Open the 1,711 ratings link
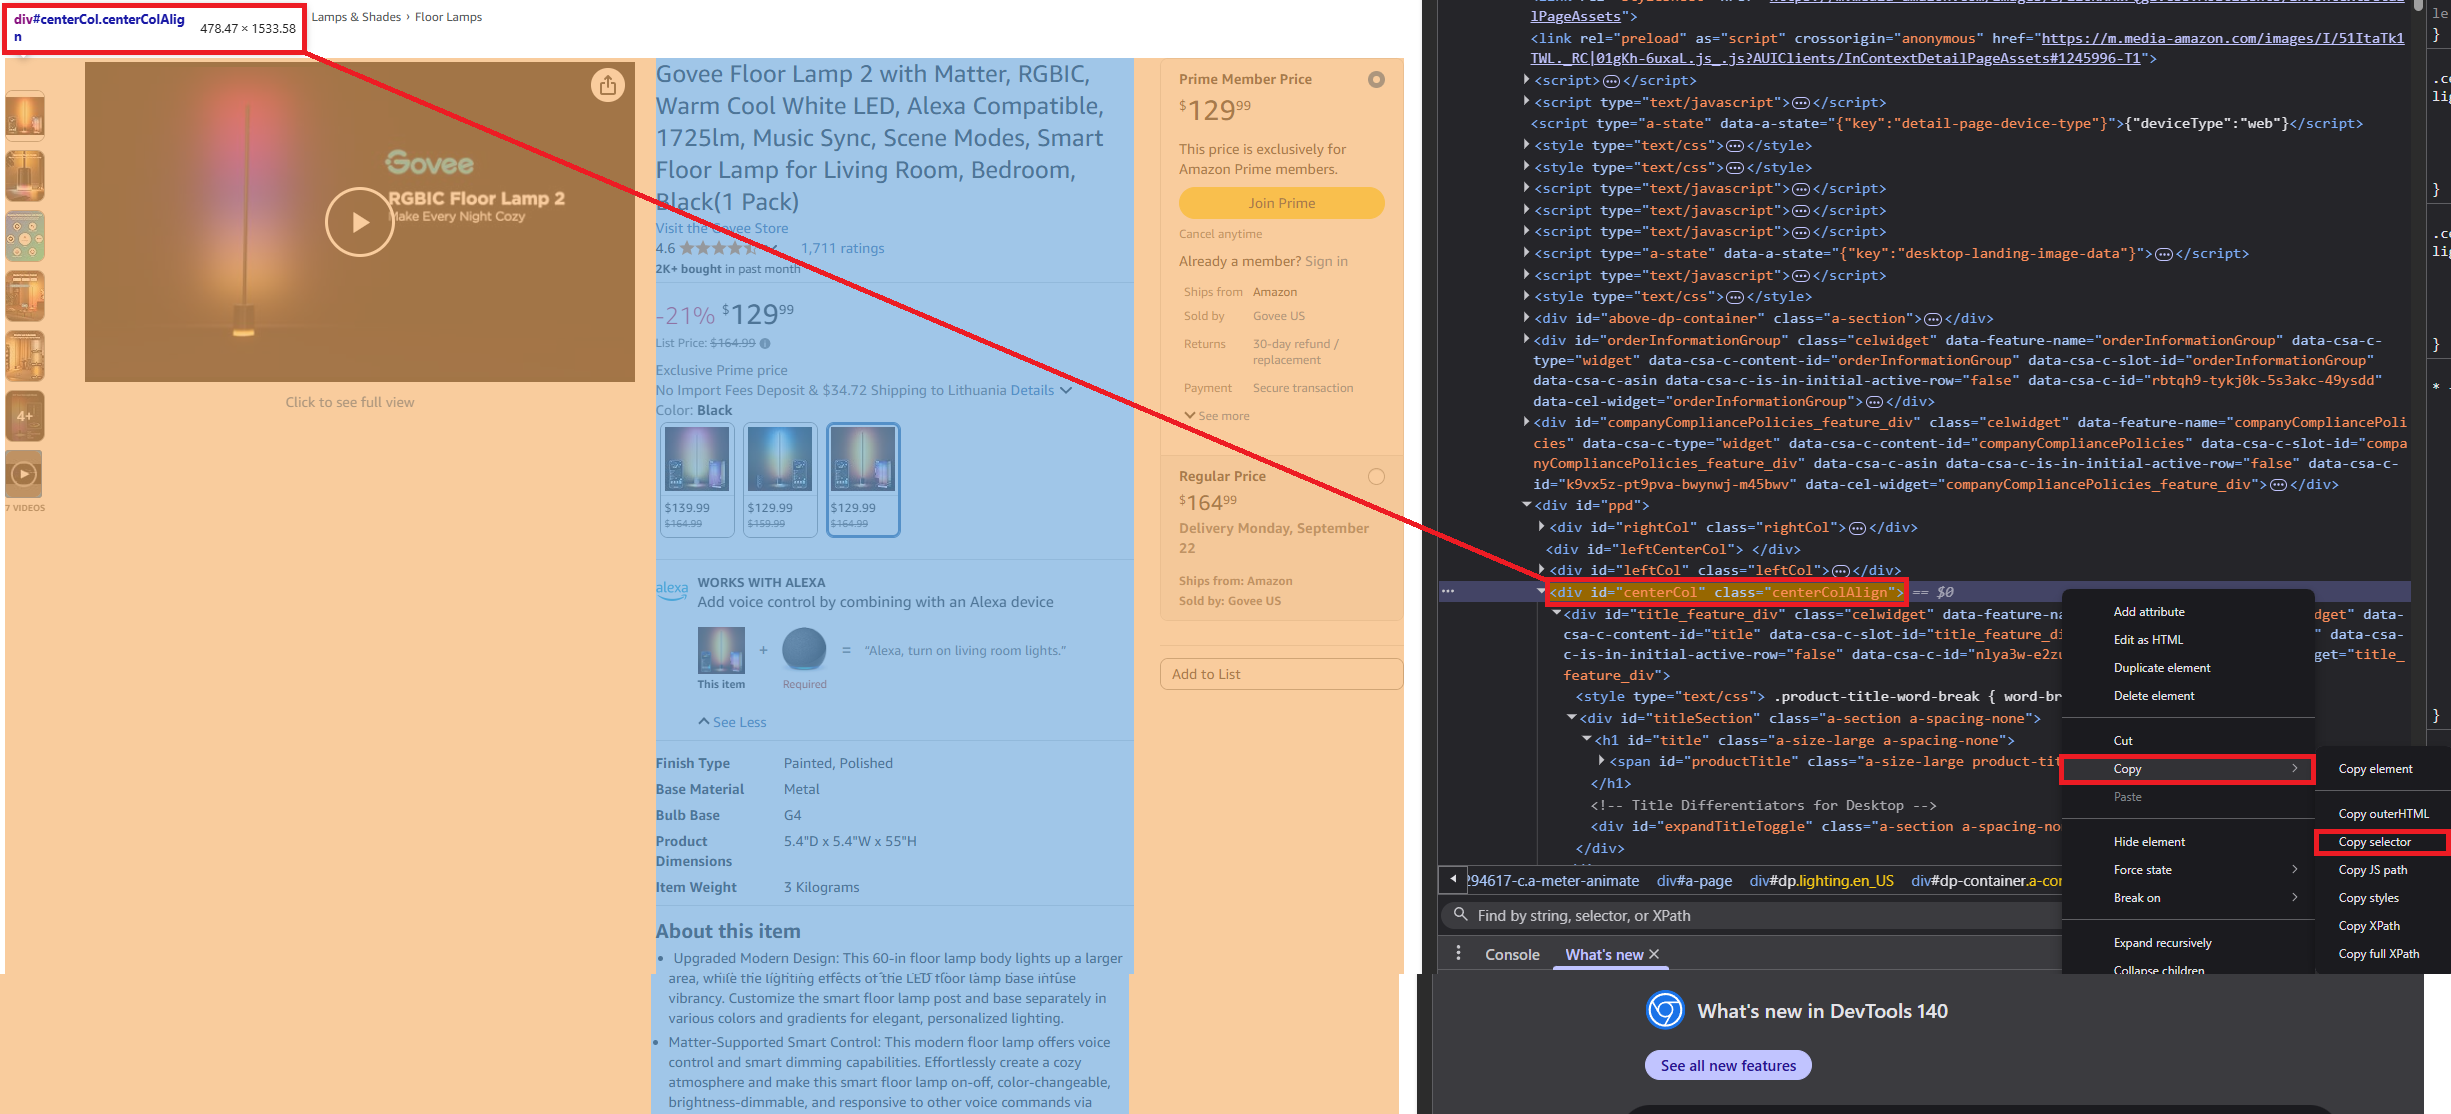 [x=842, y=248]
